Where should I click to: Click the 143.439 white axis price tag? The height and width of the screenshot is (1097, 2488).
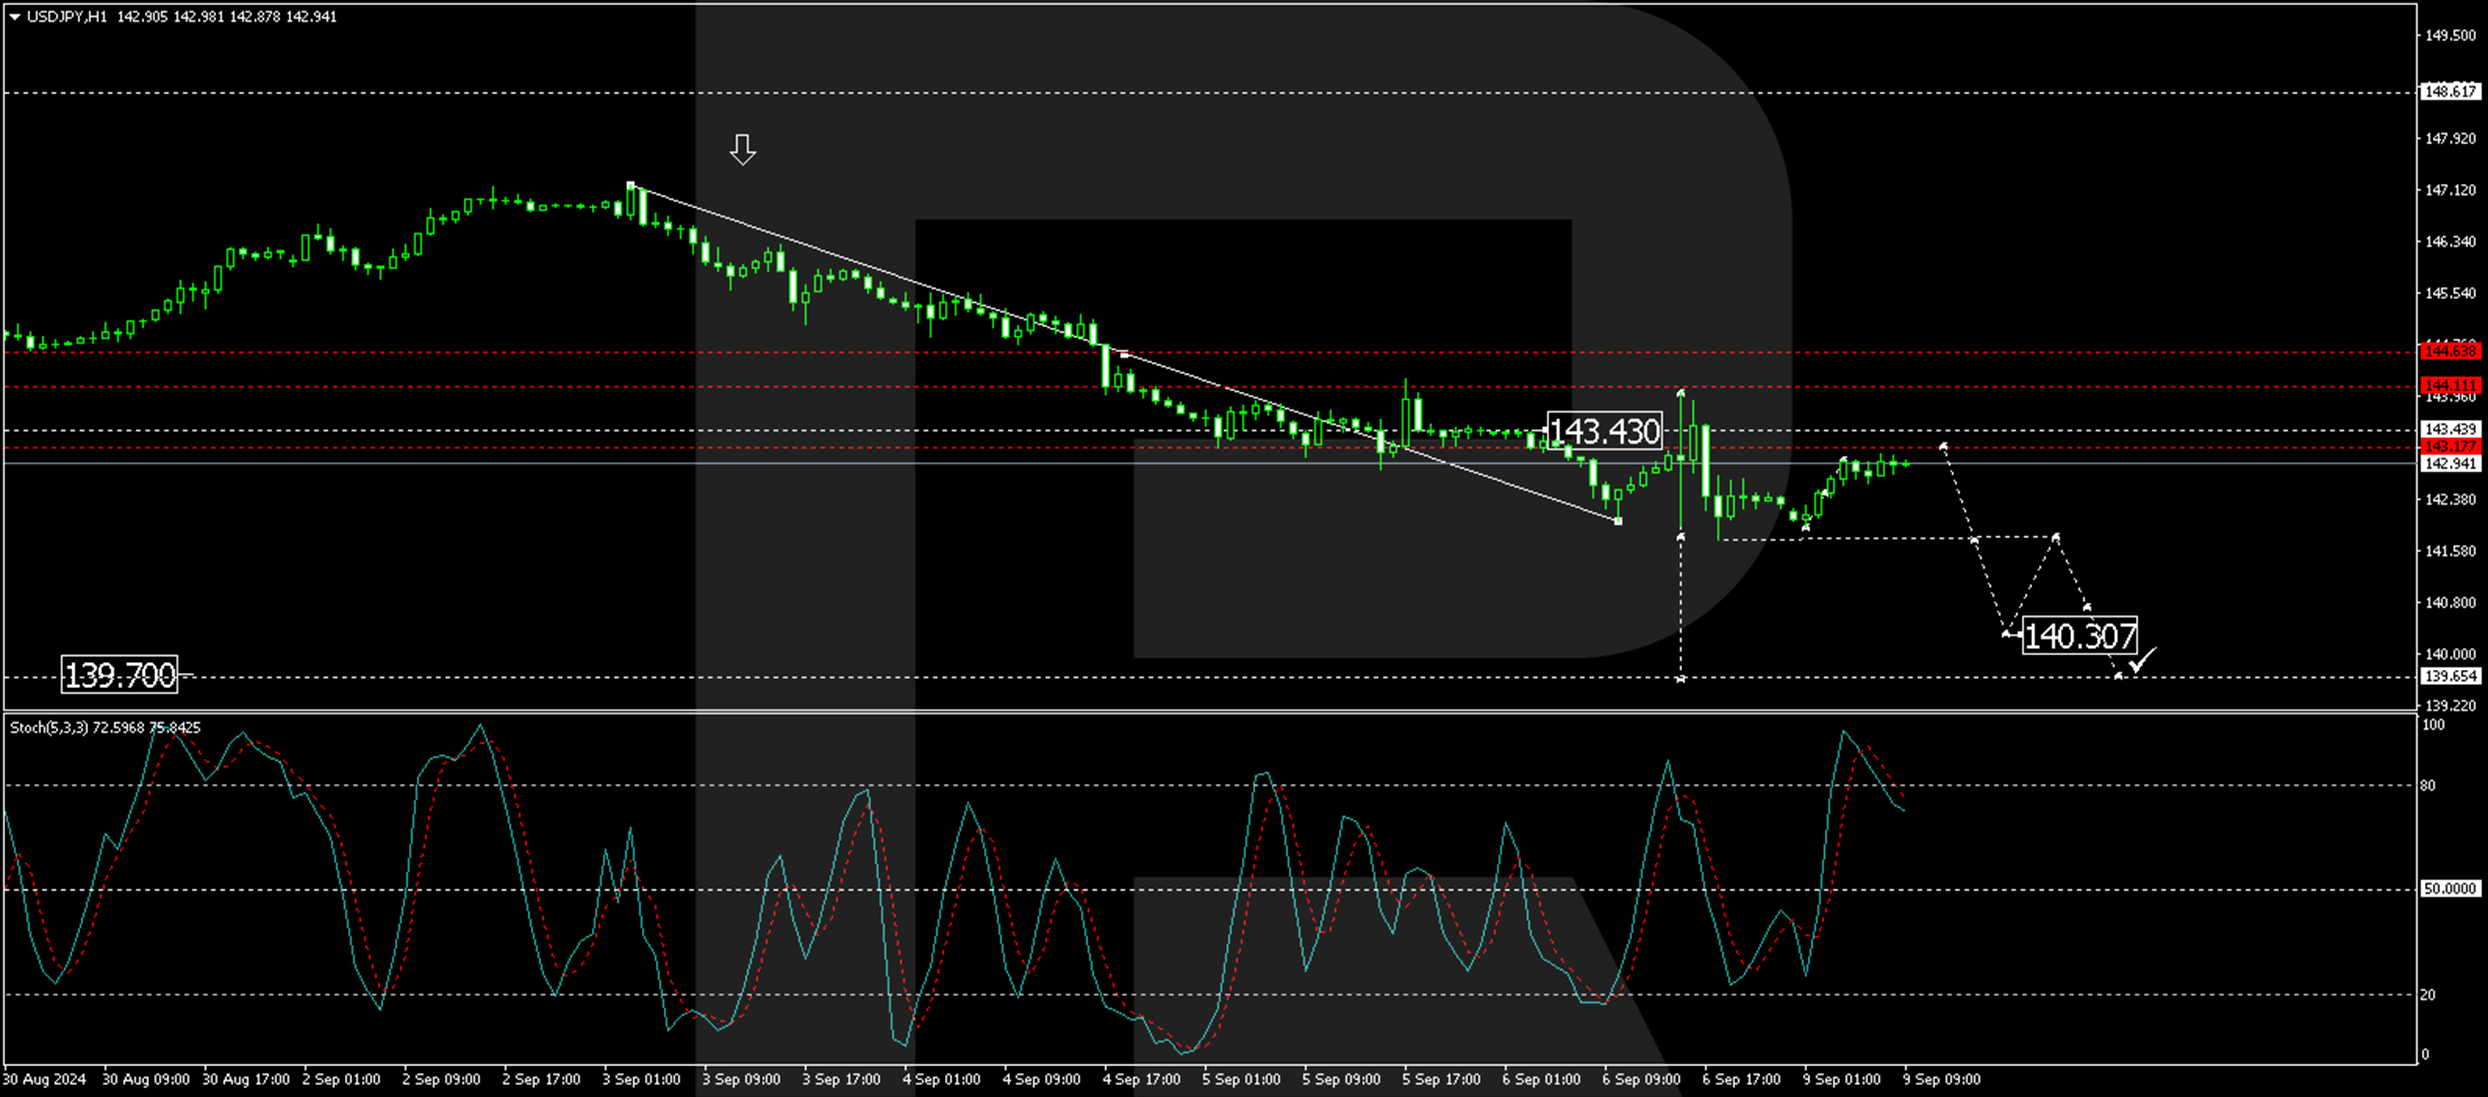[2450, 429]
